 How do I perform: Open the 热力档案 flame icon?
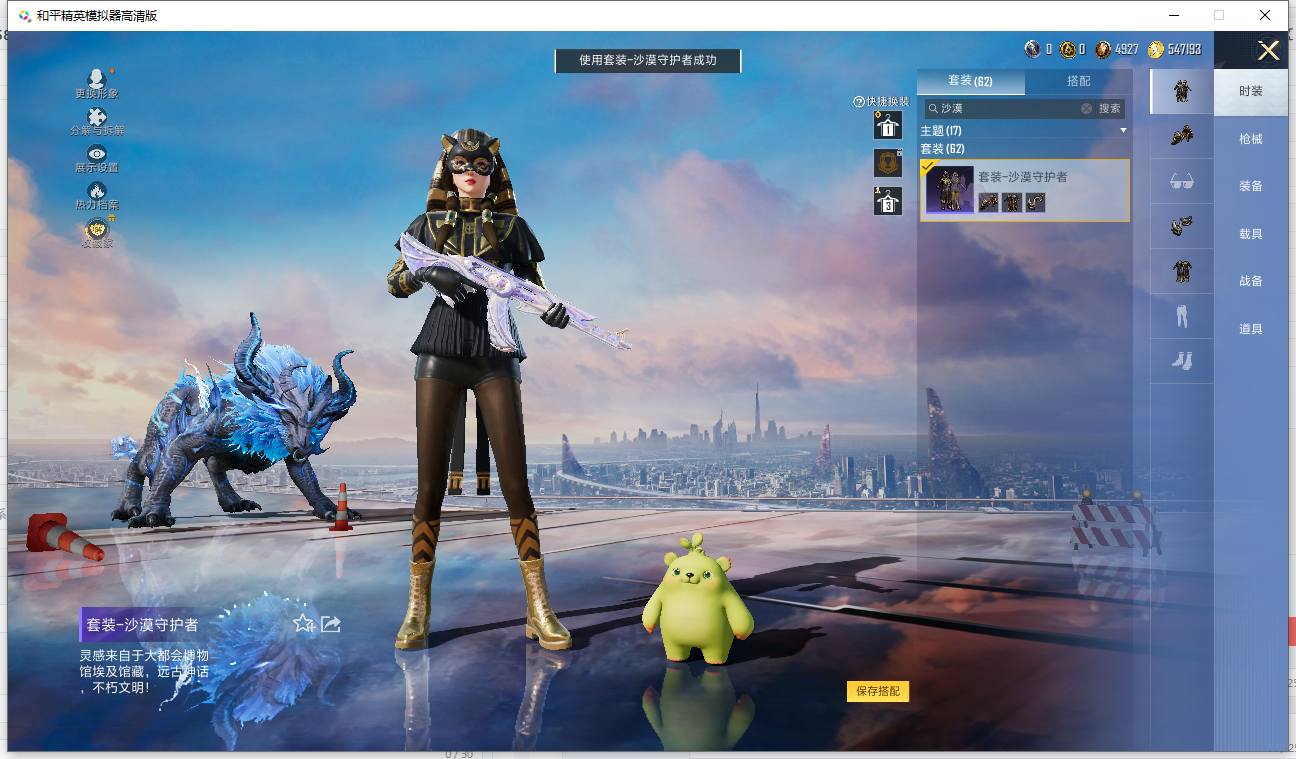96,190
